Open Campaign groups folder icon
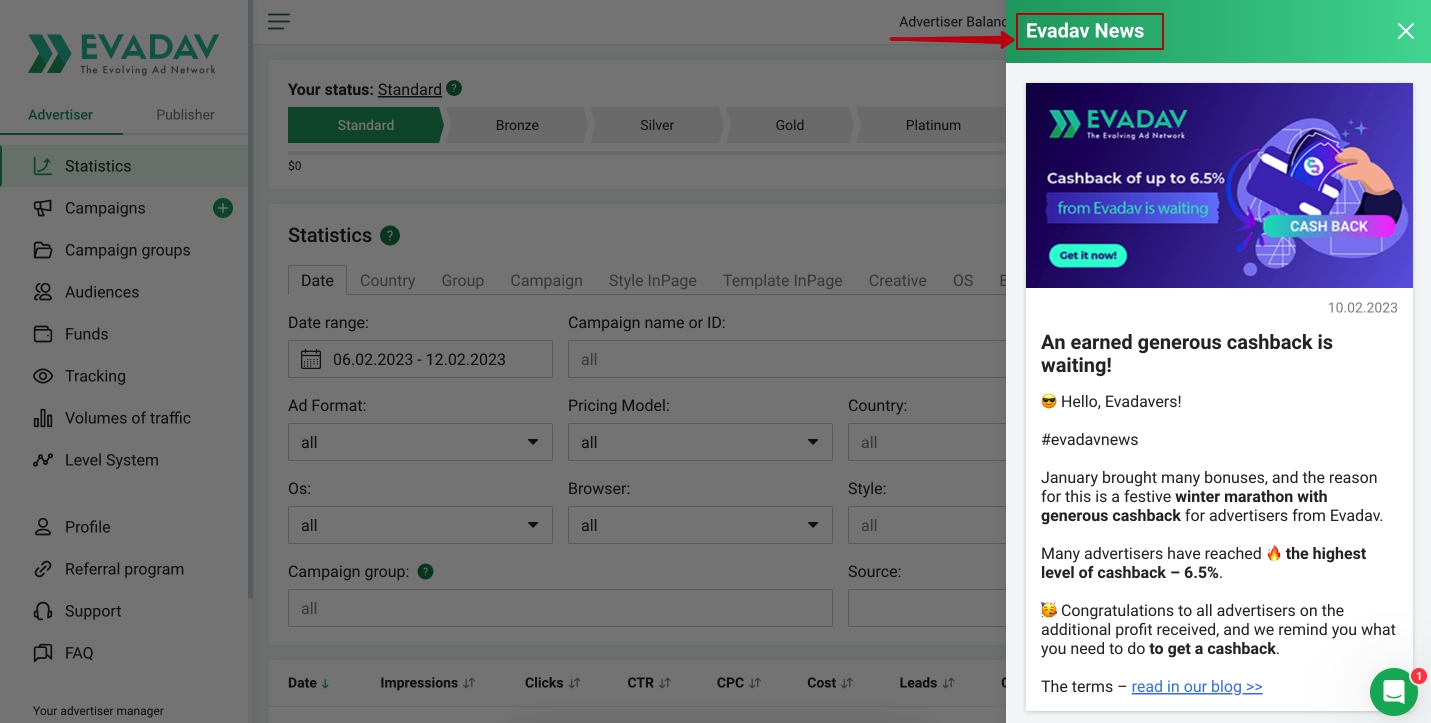Viewport: 1431px width, 723px height. coord(43,250)
